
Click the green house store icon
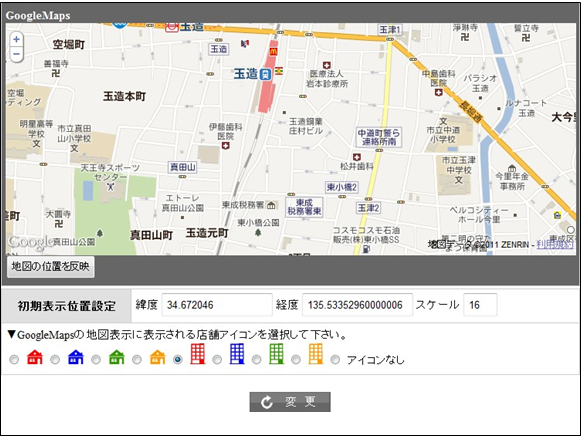[117, 357]
